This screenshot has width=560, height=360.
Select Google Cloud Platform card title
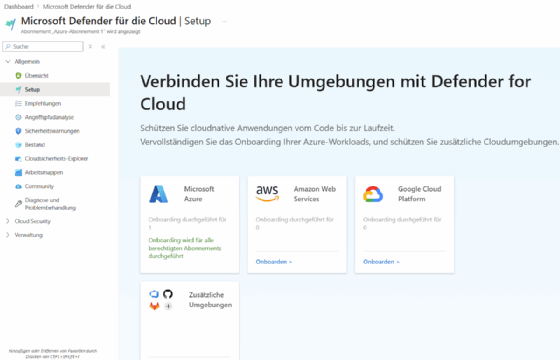(x=420, y=194)
